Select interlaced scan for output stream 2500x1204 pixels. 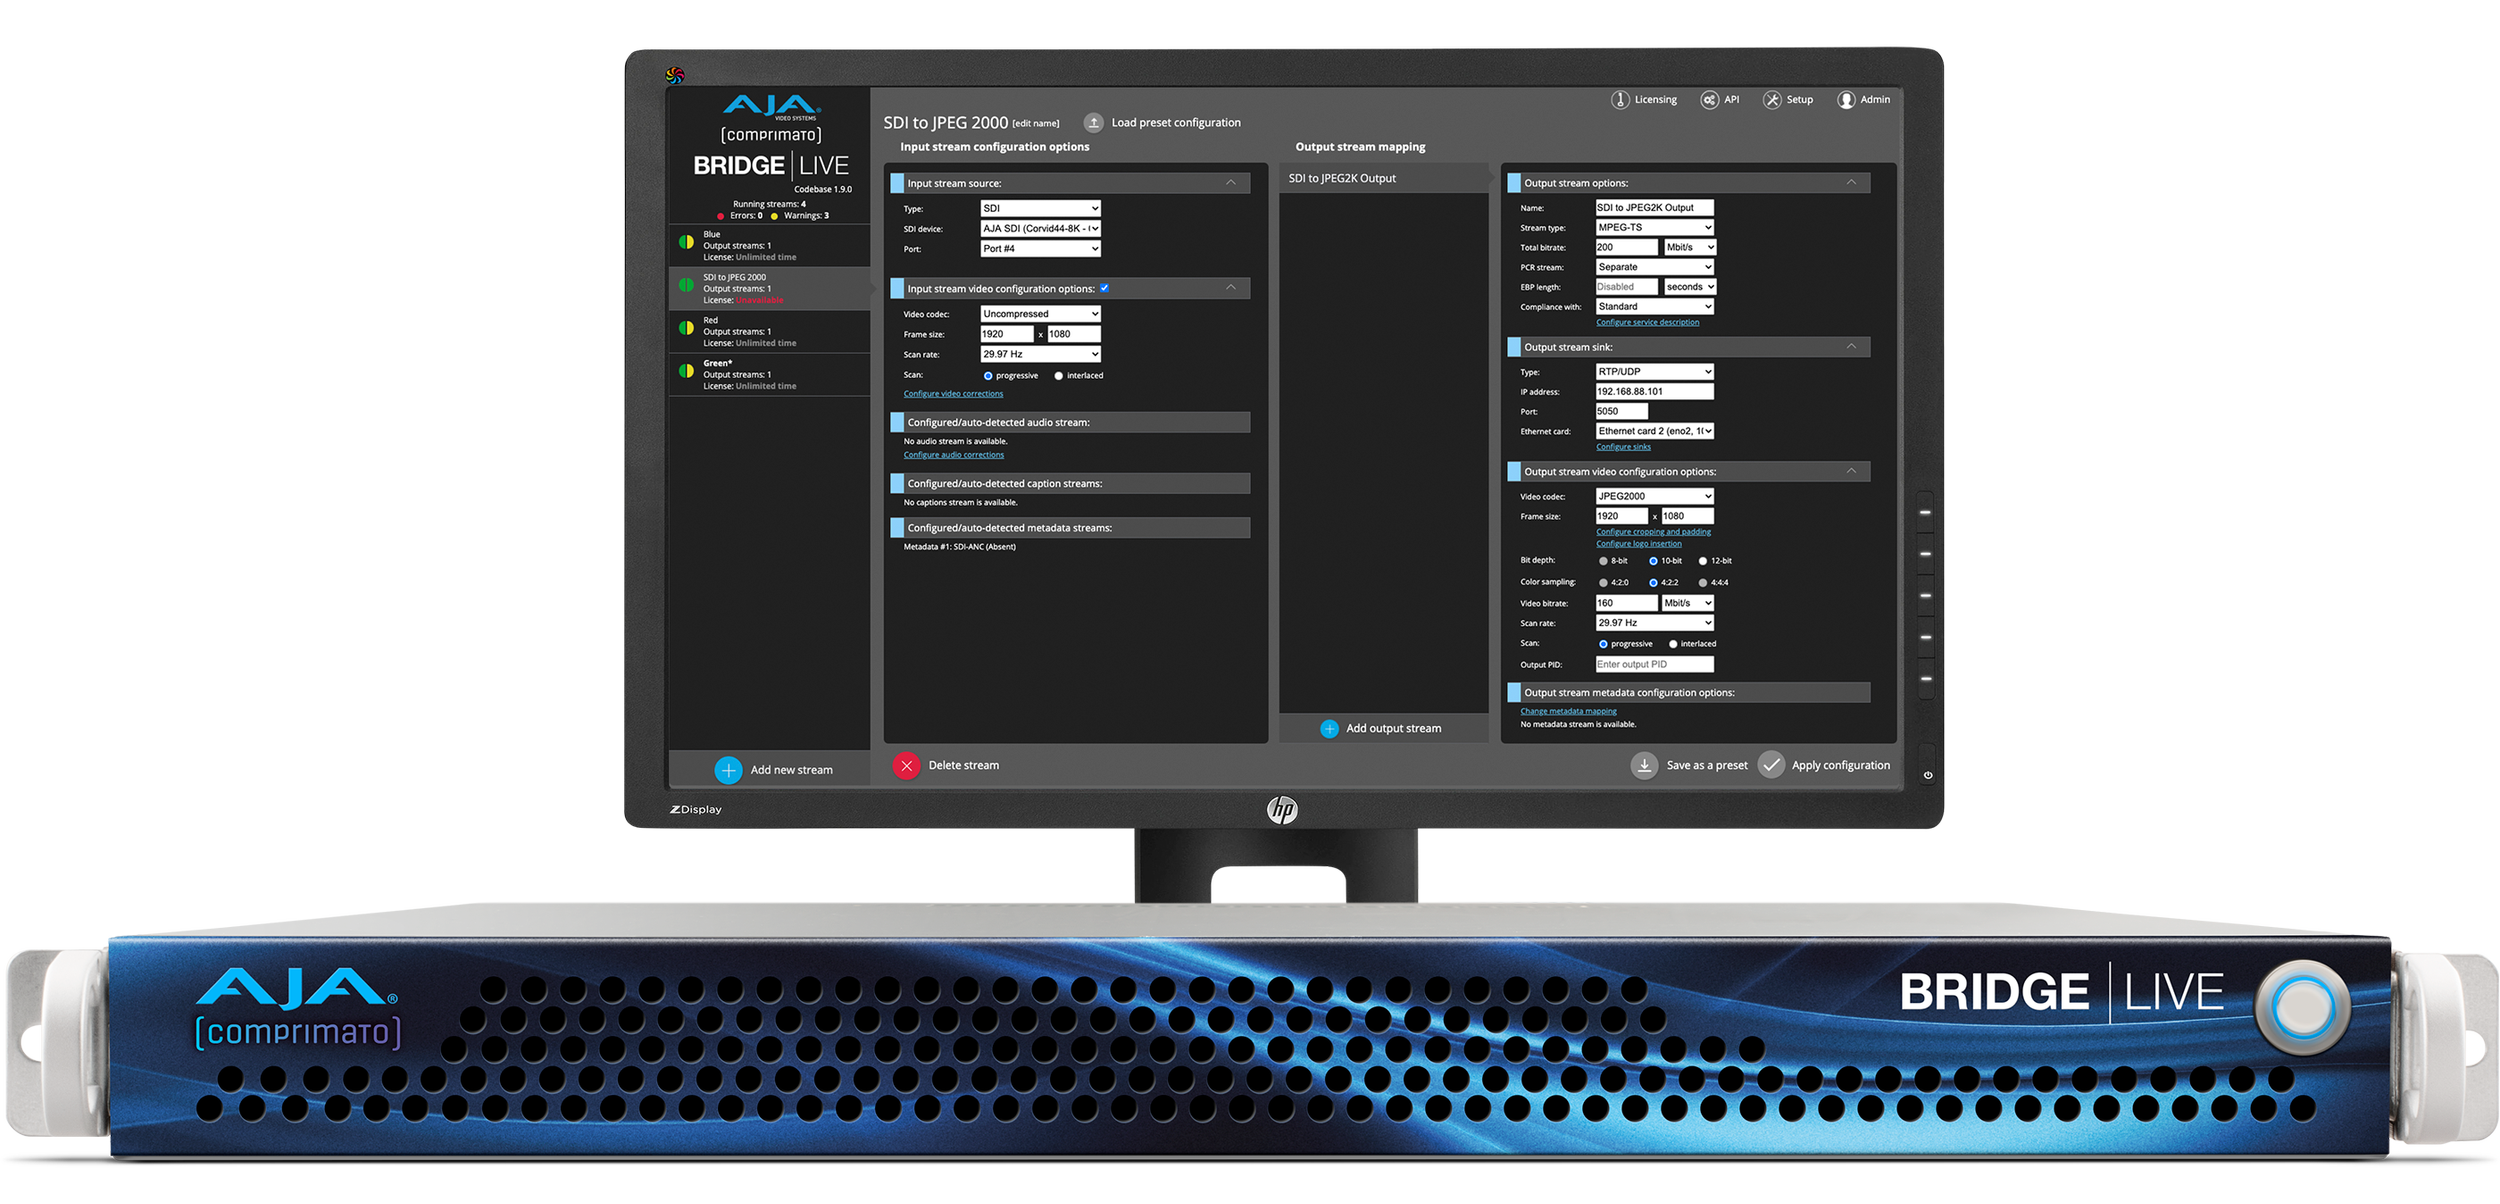coord(1673,644)
